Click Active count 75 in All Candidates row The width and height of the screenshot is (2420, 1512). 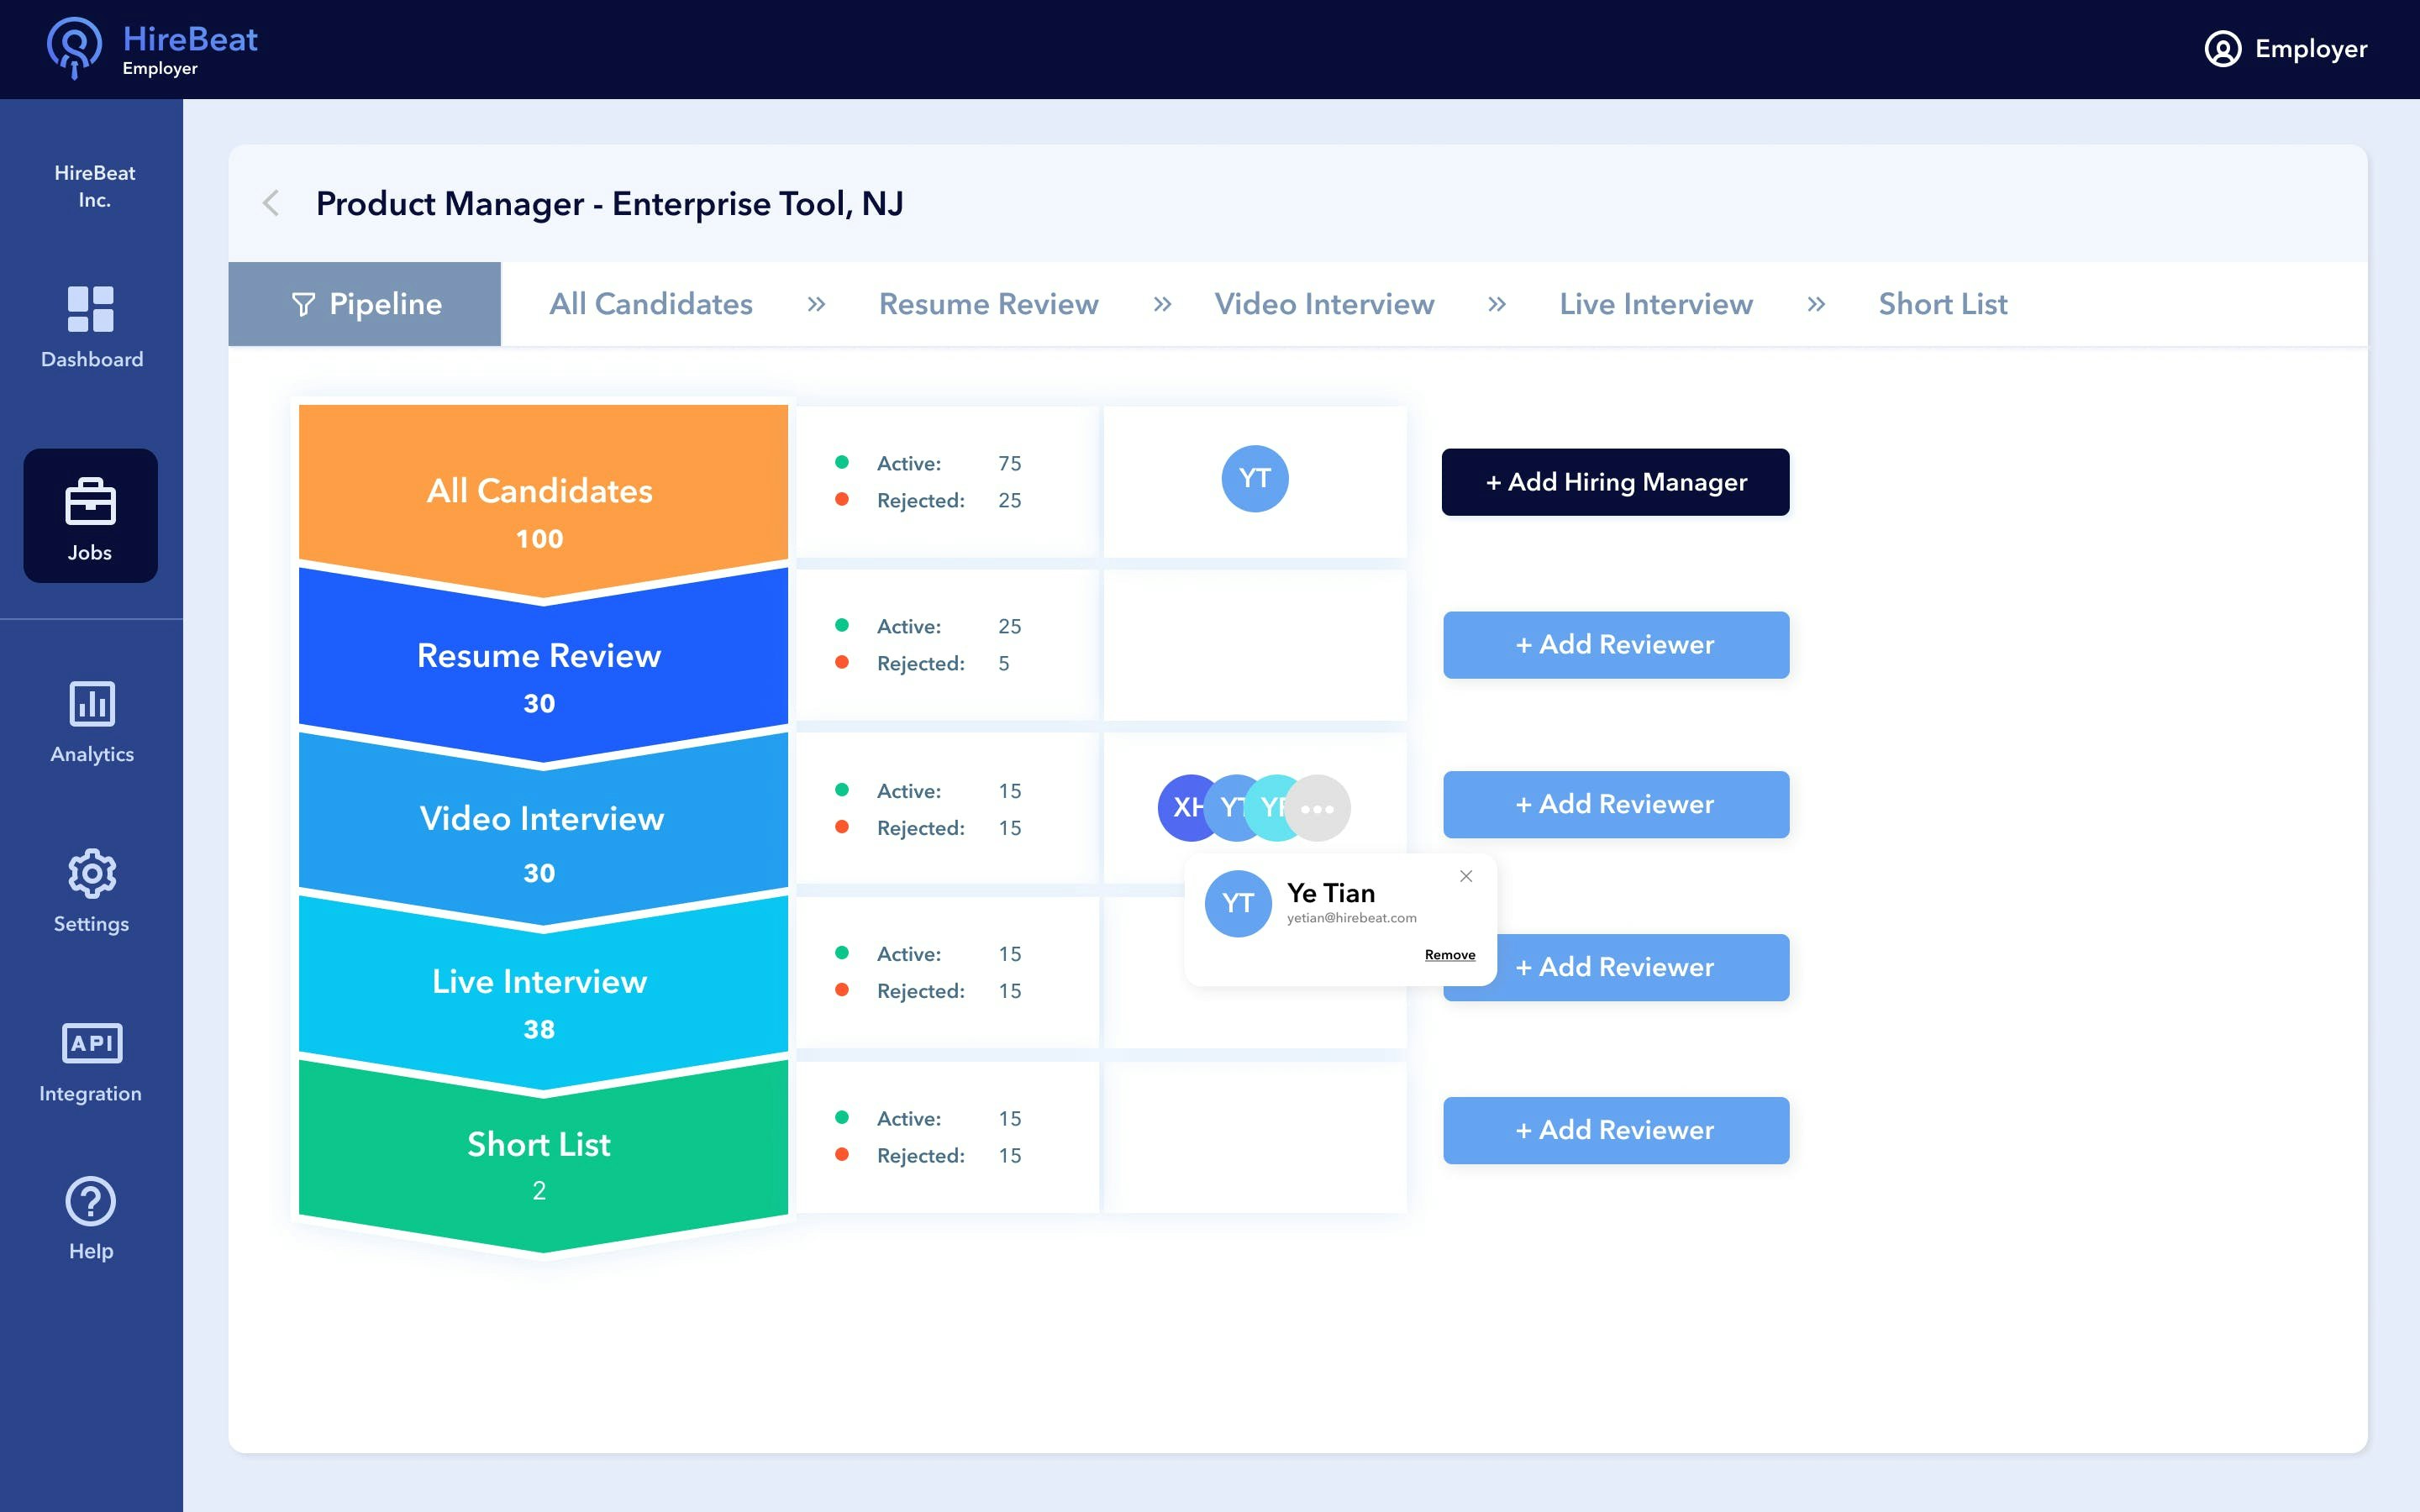[x=1009, y=463]
